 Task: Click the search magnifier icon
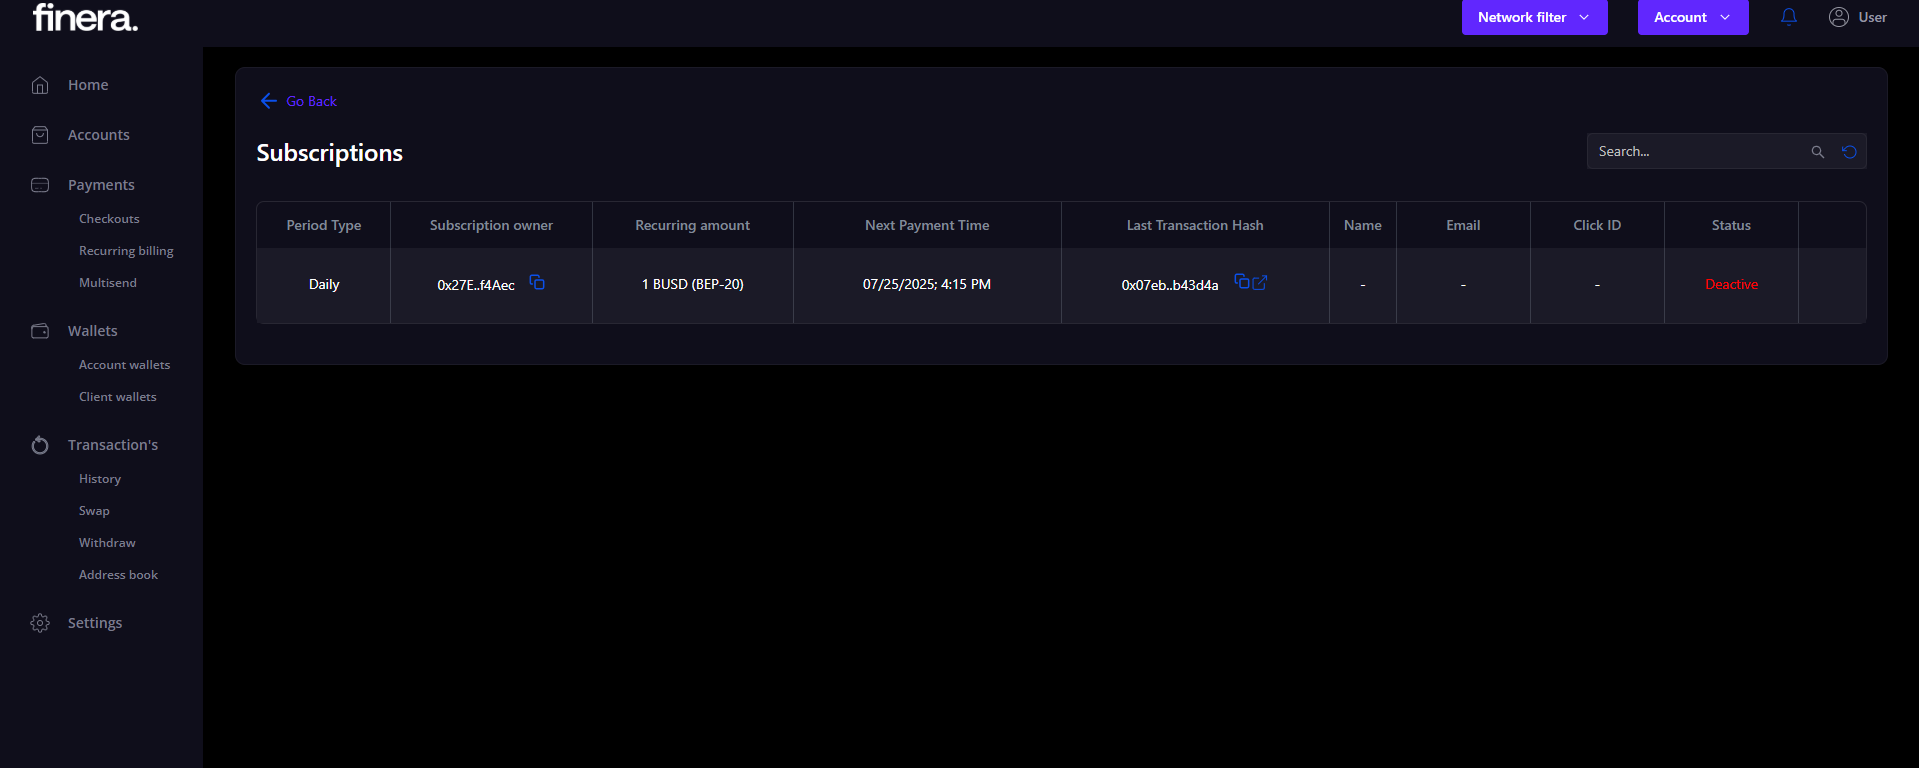(x=1817, y=152)
